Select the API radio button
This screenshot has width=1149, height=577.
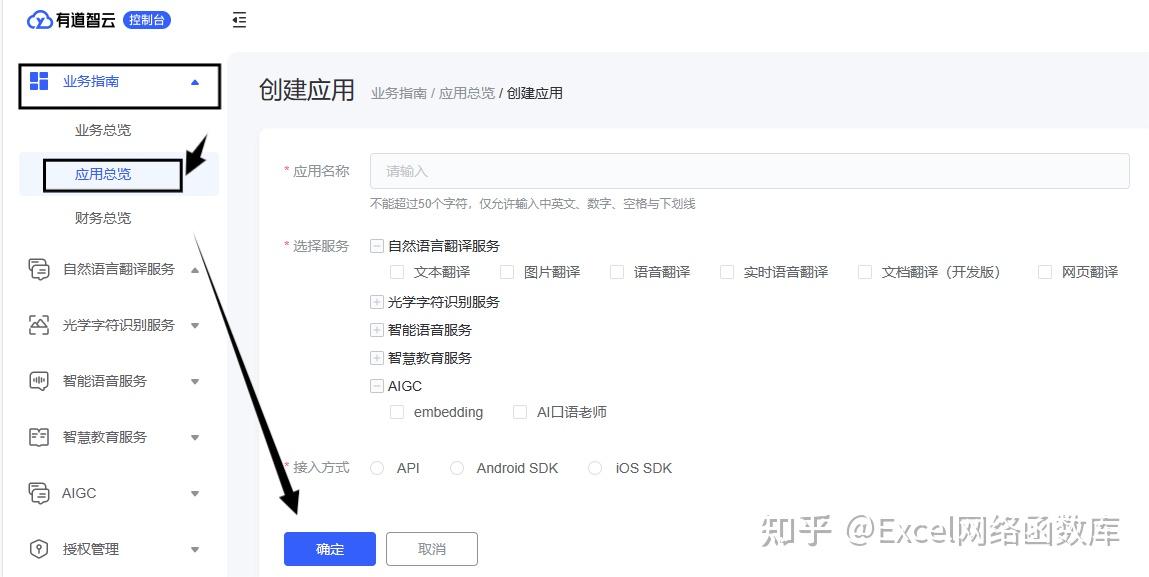click(x=377, y=468)
